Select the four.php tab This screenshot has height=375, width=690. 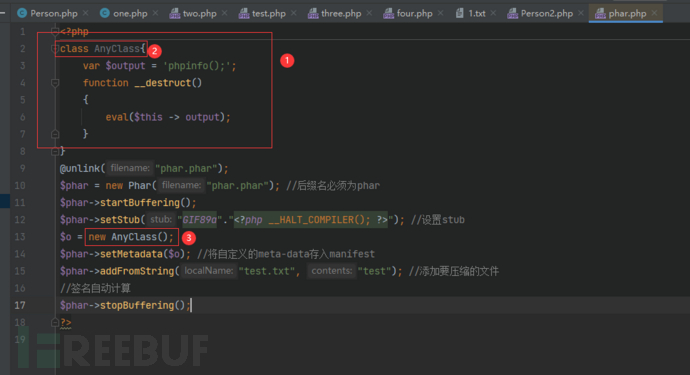[x=413, y=13]
